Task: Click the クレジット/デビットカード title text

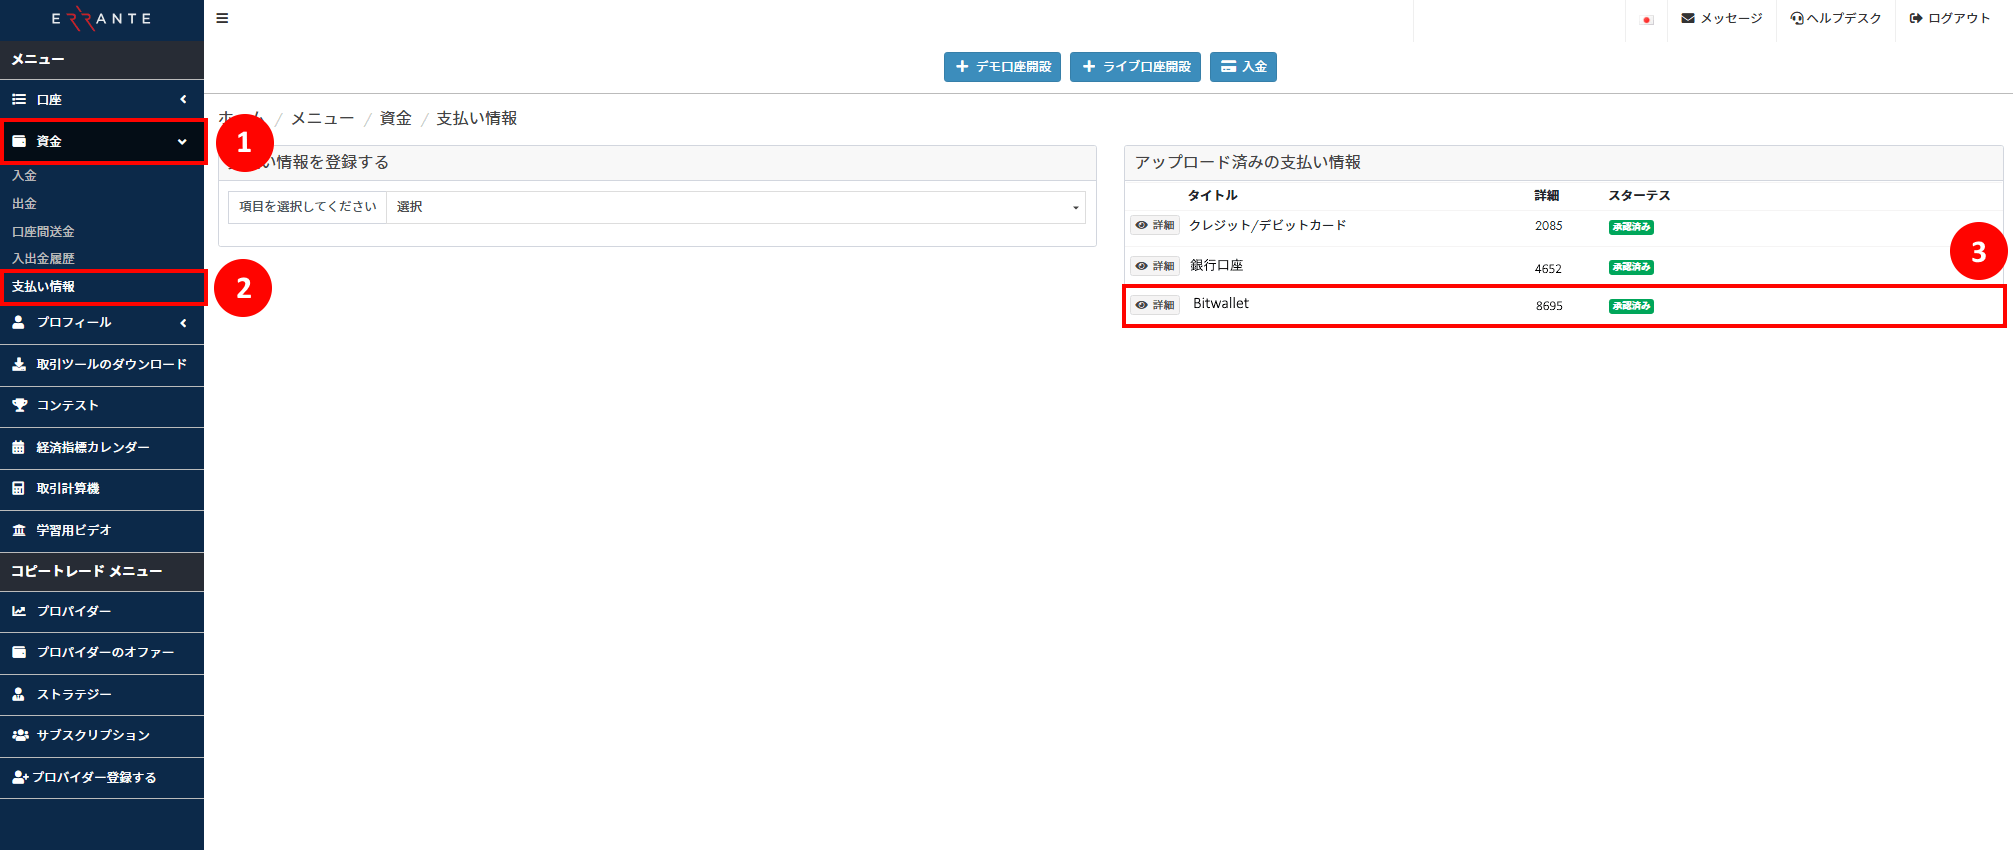Action: pyautogui.click(x=1267, y=225)
